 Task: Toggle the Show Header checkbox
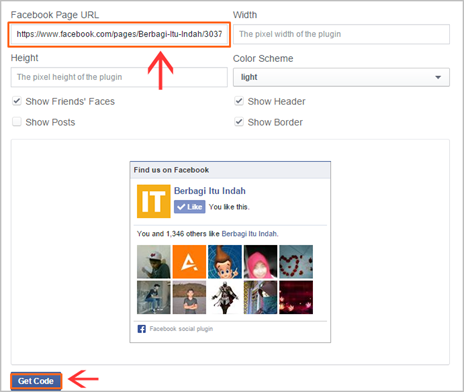coord(239,101)
